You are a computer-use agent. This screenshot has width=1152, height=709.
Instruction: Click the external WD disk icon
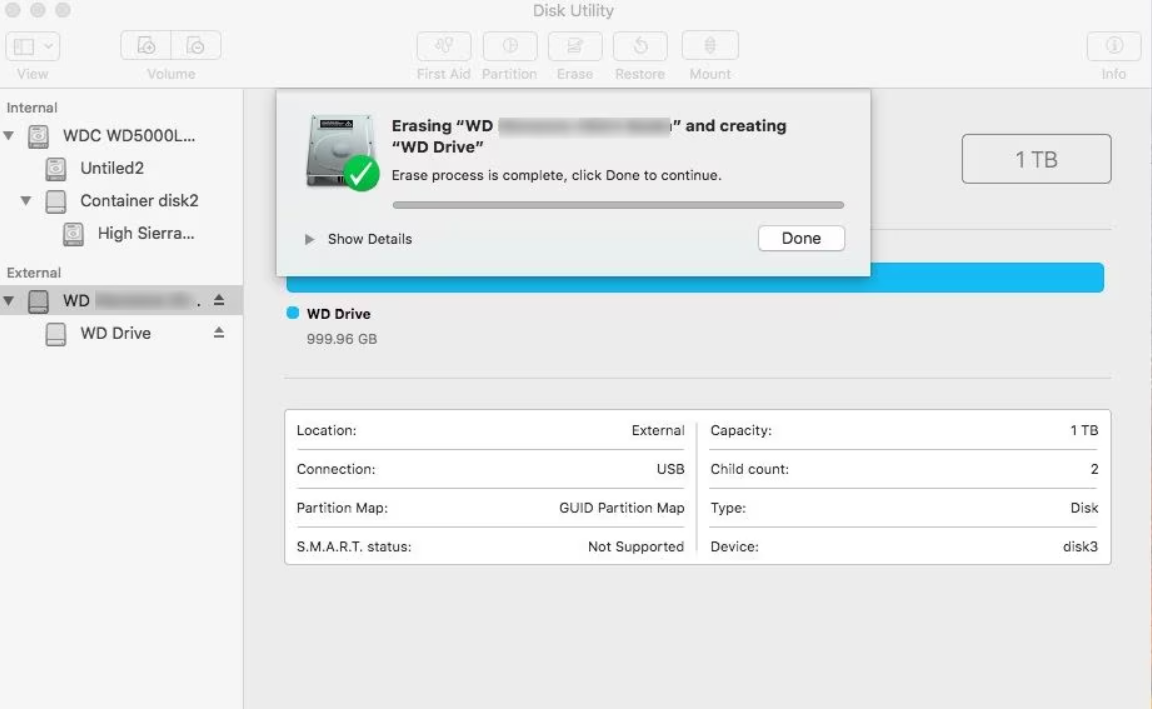(x=38, y=301)
